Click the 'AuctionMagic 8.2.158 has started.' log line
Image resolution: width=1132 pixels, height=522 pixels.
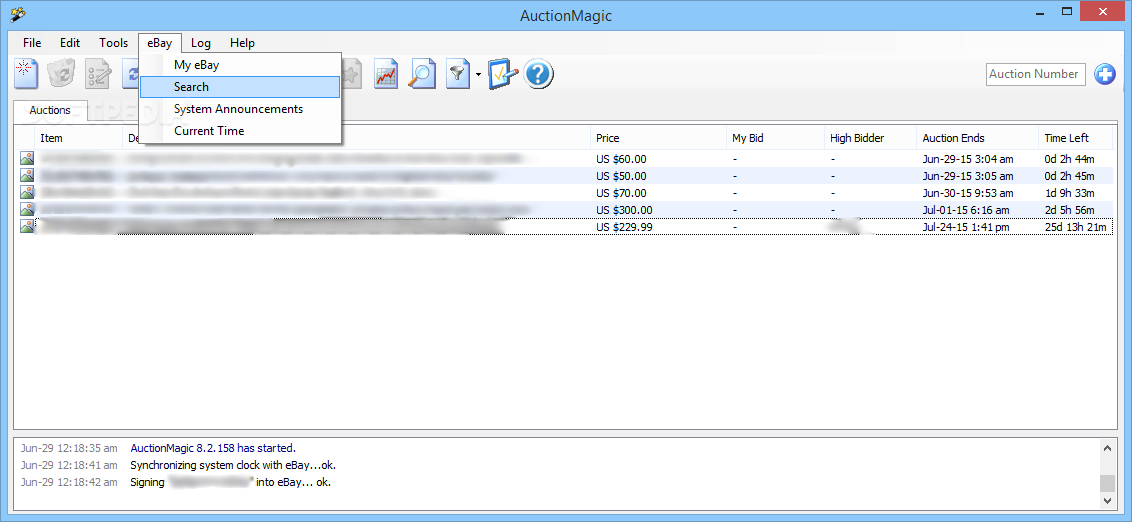point(213,448)
